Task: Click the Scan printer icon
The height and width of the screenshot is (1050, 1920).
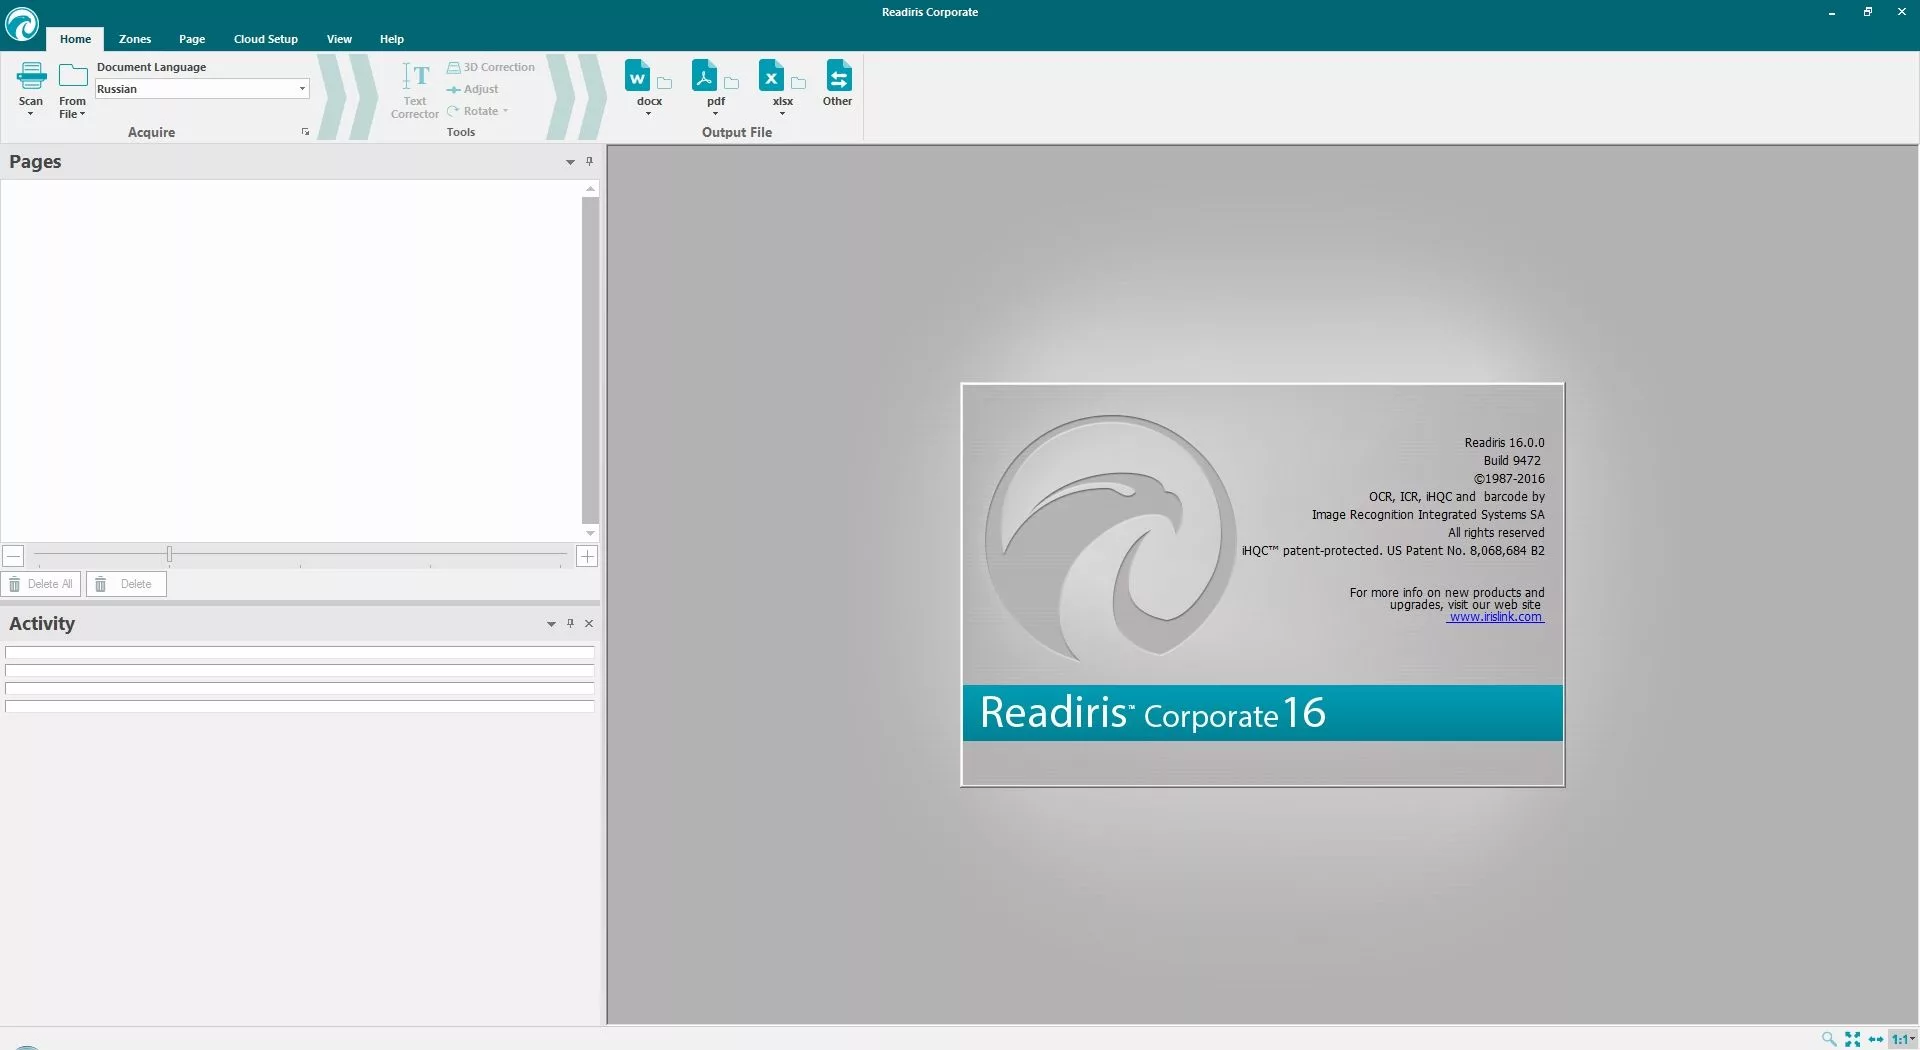Action: coord(31,77)
